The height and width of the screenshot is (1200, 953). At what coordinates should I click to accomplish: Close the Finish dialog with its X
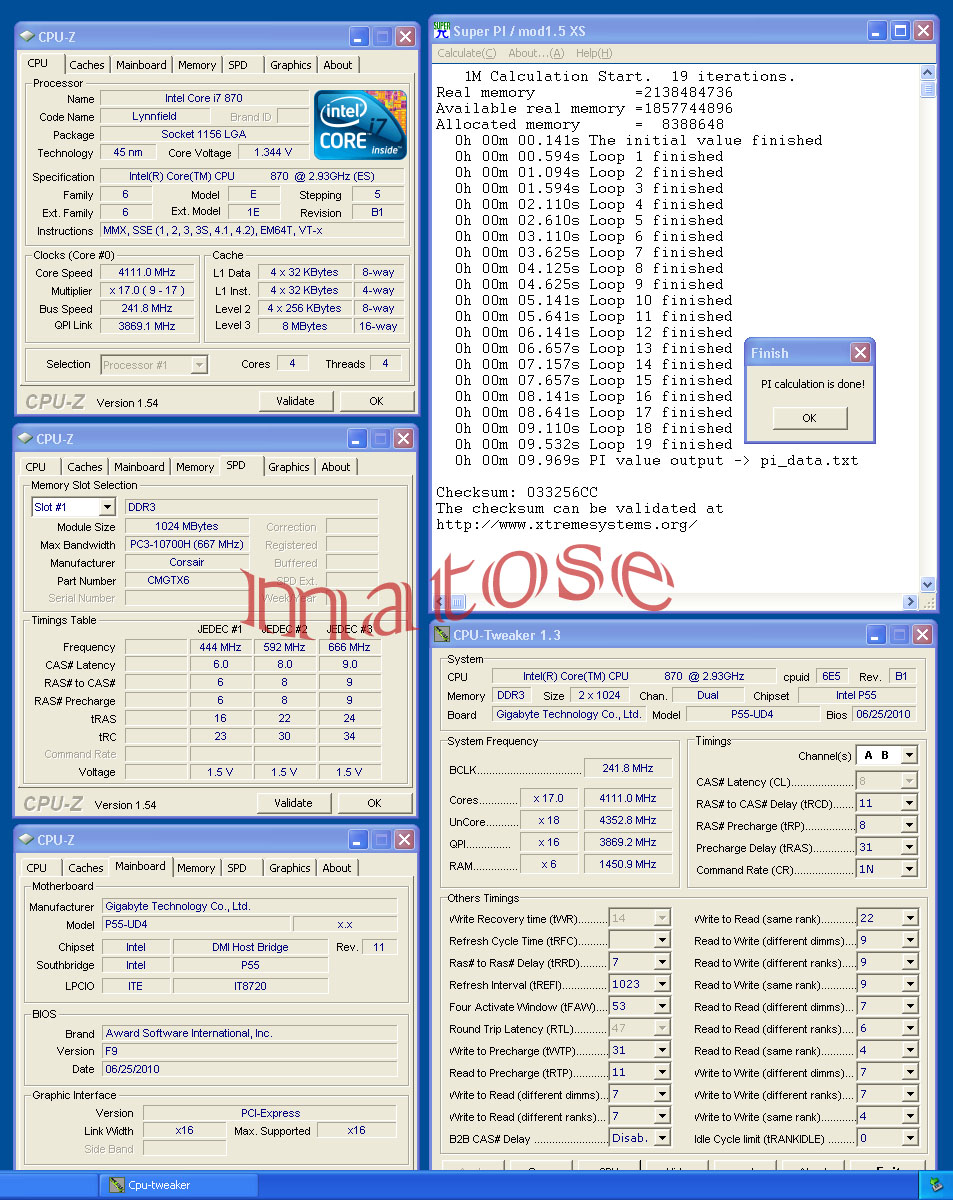pos(860,353)
